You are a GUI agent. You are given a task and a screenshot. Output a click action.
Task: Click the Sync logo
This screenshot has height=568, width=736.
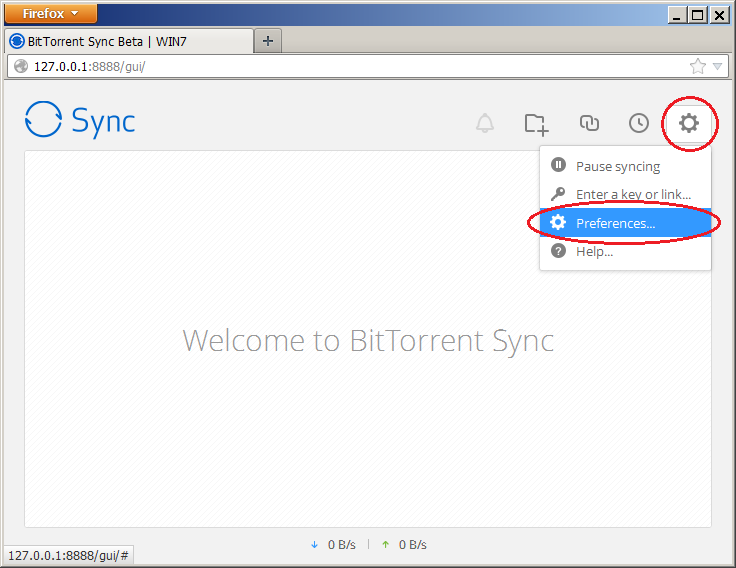click(80, 121)
